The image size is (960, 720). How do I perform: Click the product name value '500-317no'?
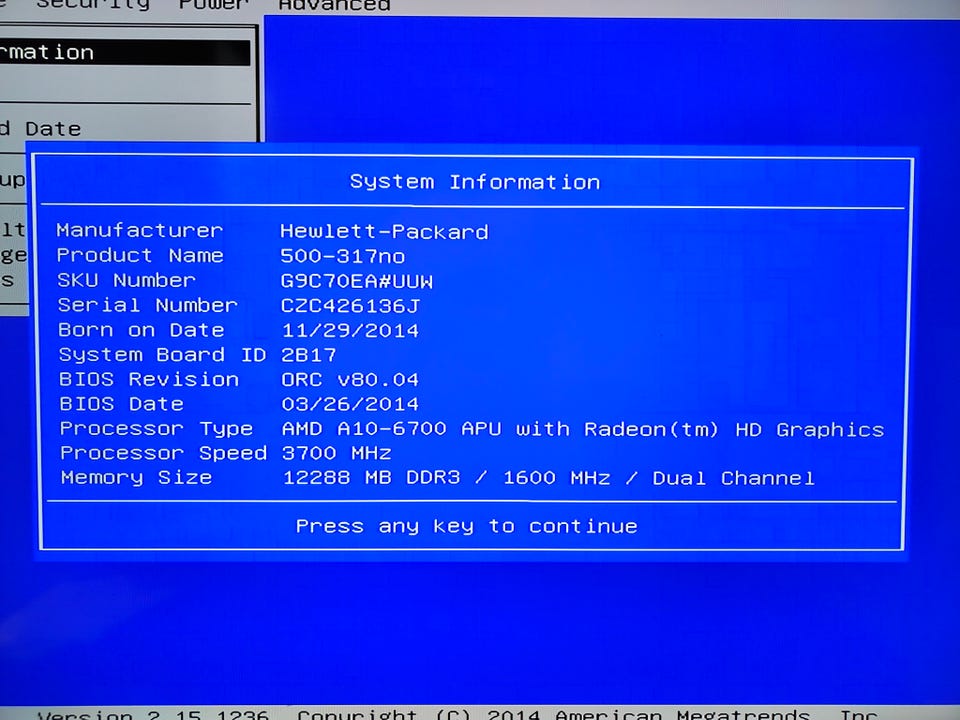click(343, 256)
